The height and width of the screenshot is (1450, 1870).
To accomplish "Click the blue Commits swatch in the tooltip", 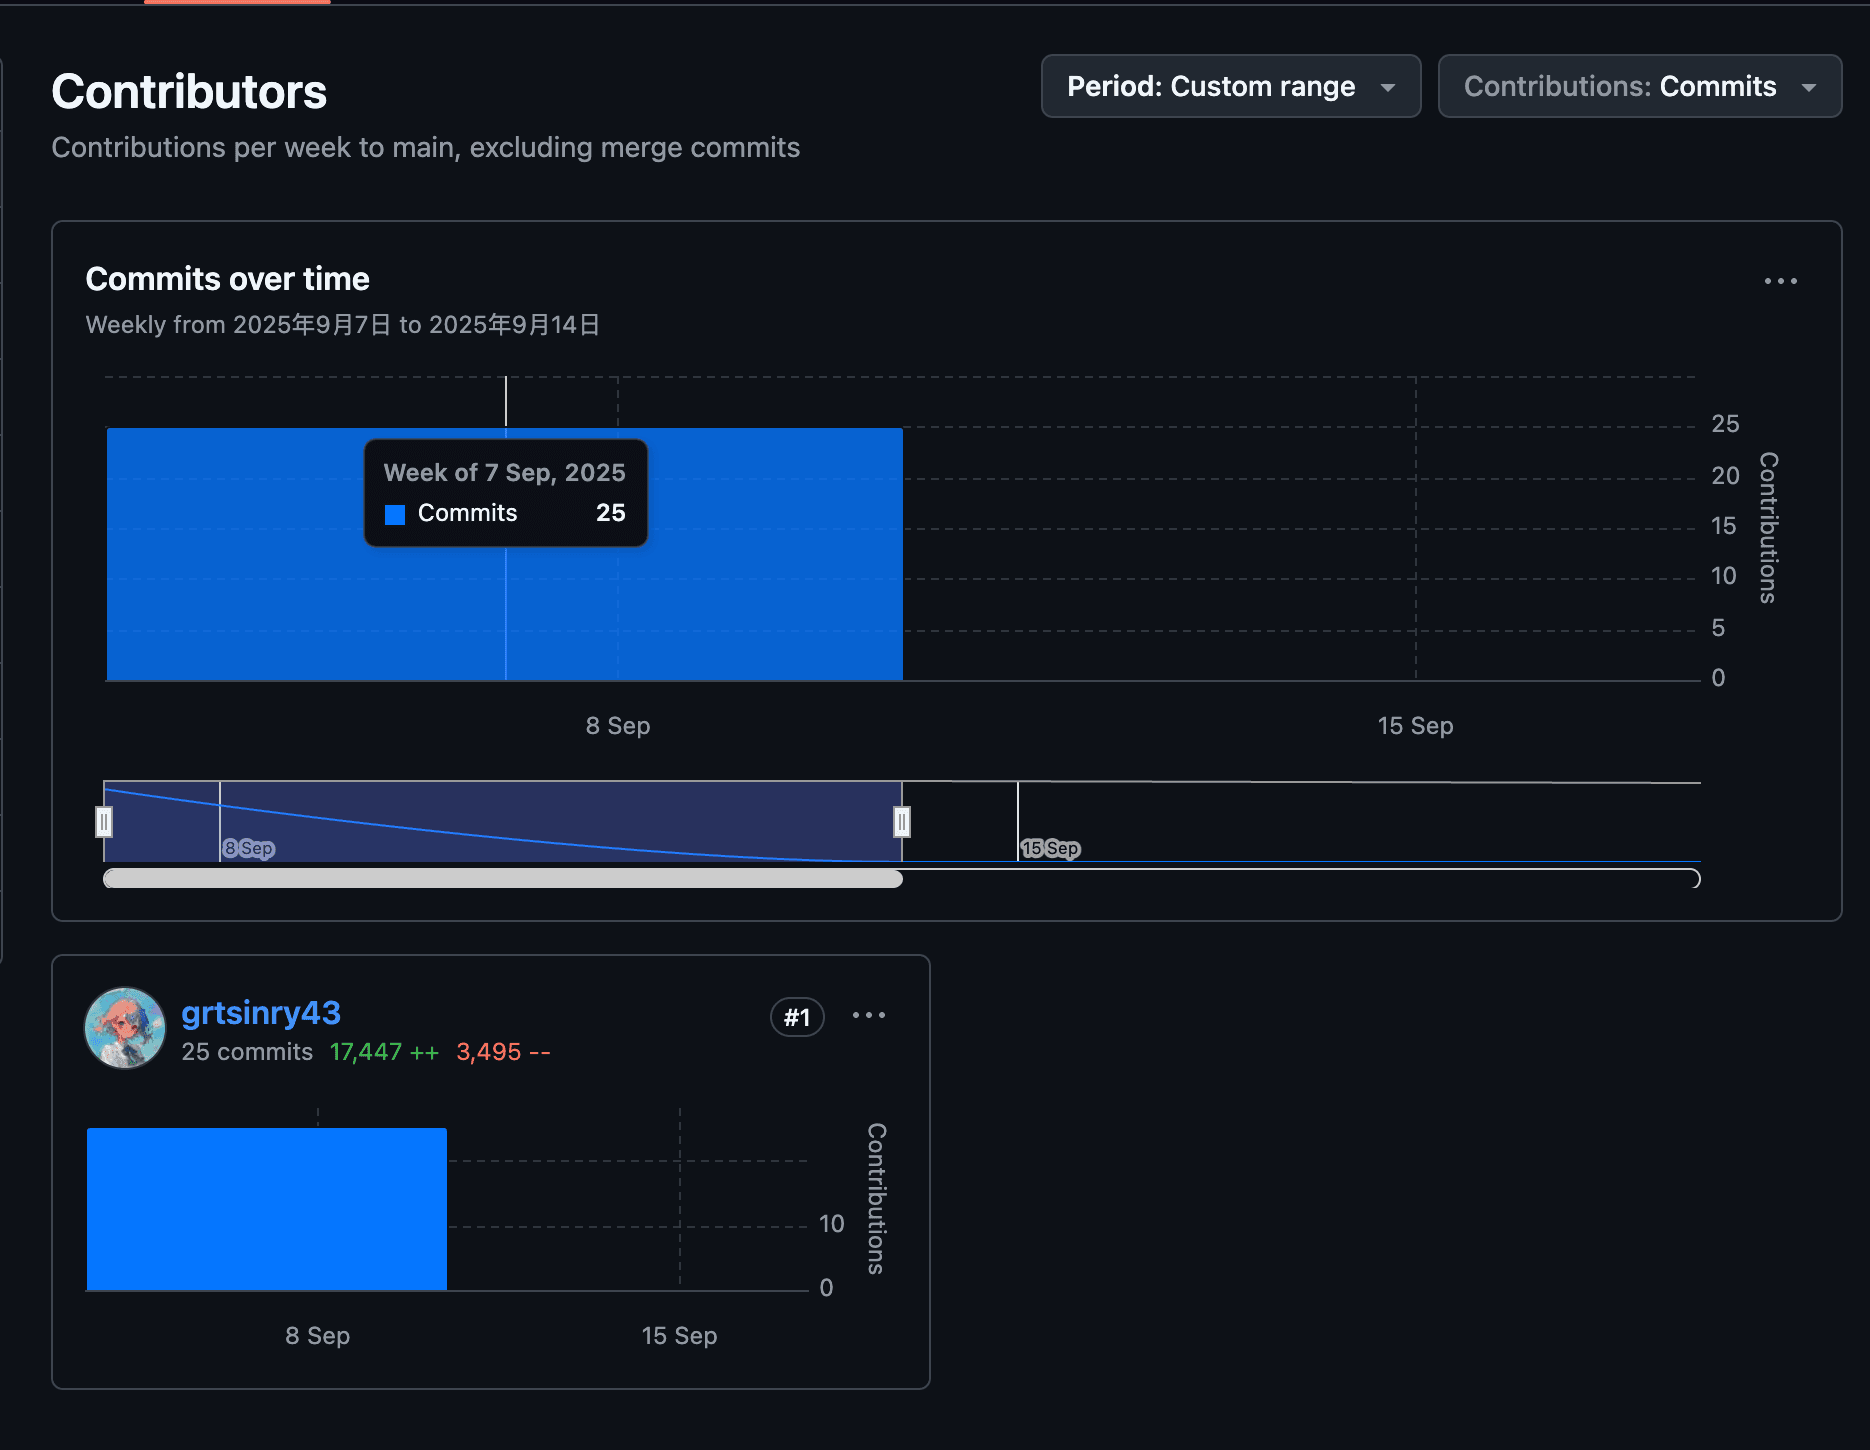I will point(395,514).
